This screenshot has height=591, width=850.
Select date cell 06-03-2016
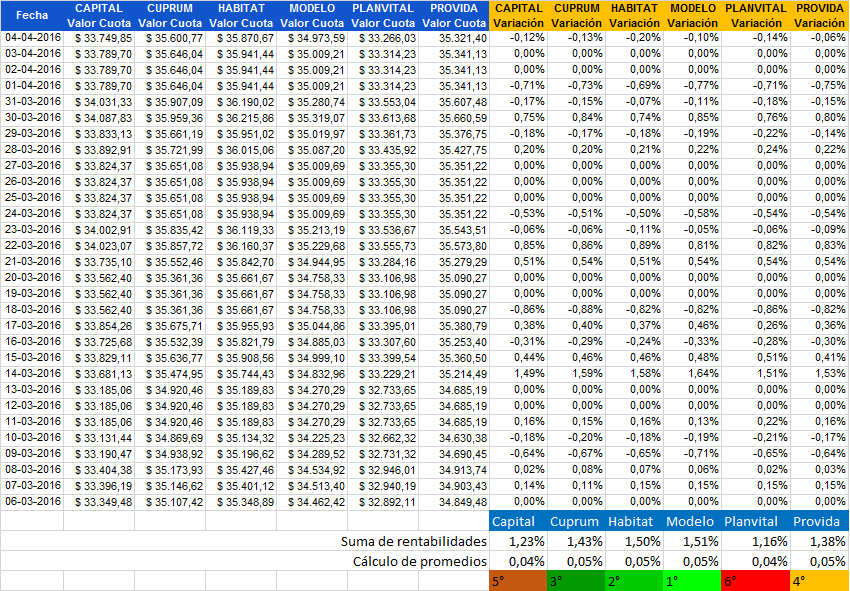pos(32,502)
